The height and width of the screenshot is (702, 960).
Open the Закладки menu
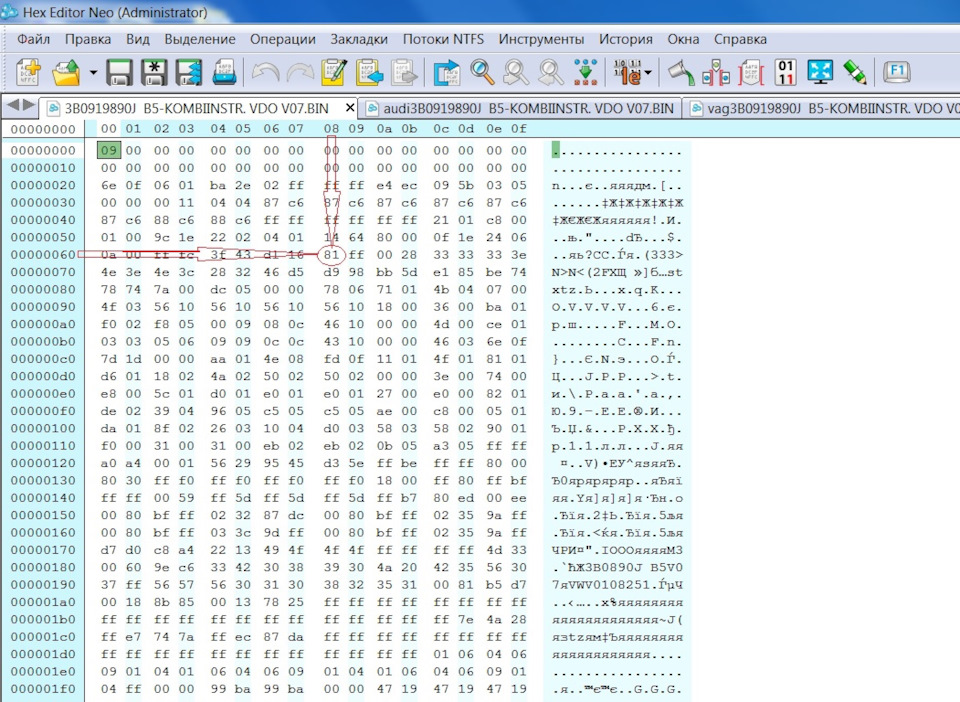pyautogui.click(x=359, y=39)
